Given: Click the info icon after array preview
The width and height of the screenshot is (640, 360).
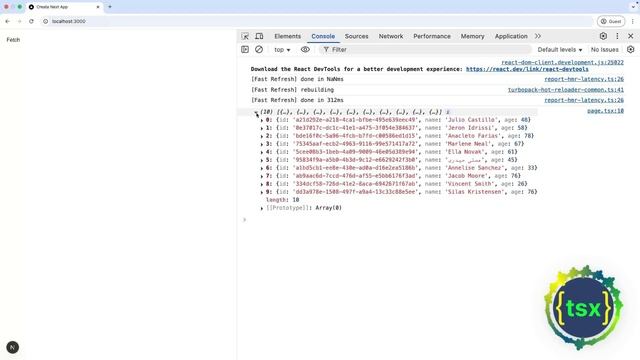Looking at the screenshot, I should (x=447, y=112).
